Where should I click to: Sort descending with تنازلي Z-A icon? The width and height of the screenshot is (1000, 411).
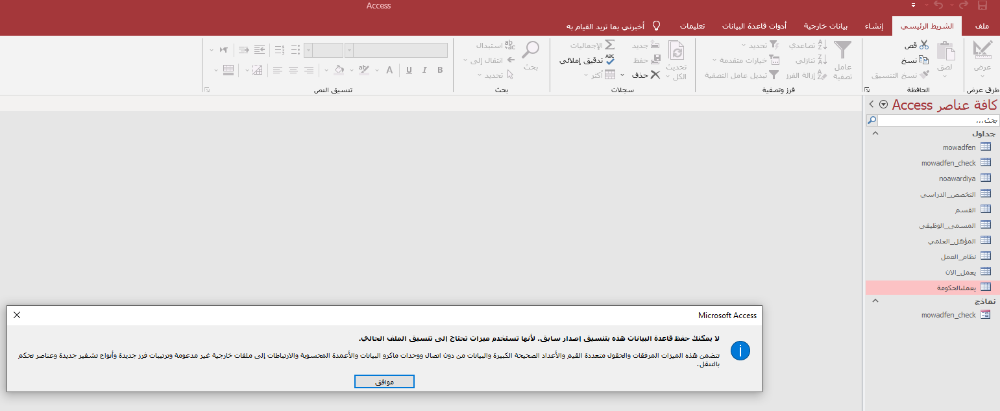821,61
